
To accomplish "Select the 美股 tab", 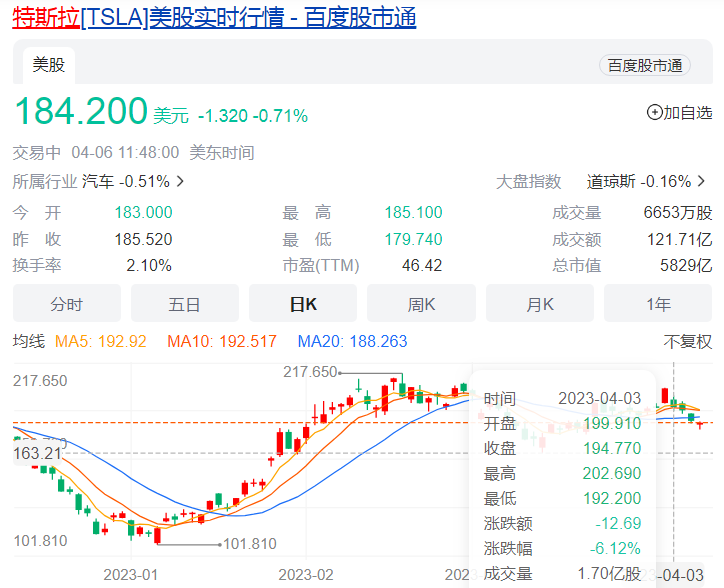I will point(49,65).
